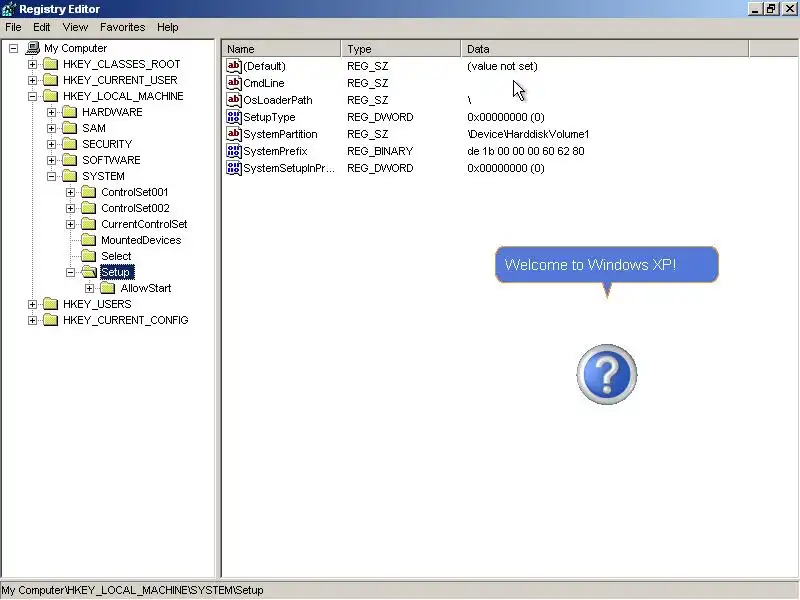Viewport: 800px width, 600px height.
Task: Sort values by Type column header
Action: point(401,49)
